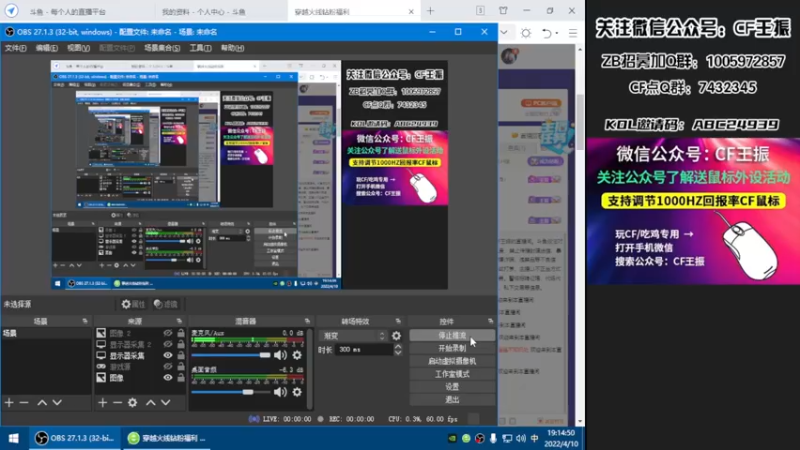Switch to 我的资料 个人中心 browser tab
Viewport: 800px width, 450px height.
pyautogui.click(x=203, y=11)
